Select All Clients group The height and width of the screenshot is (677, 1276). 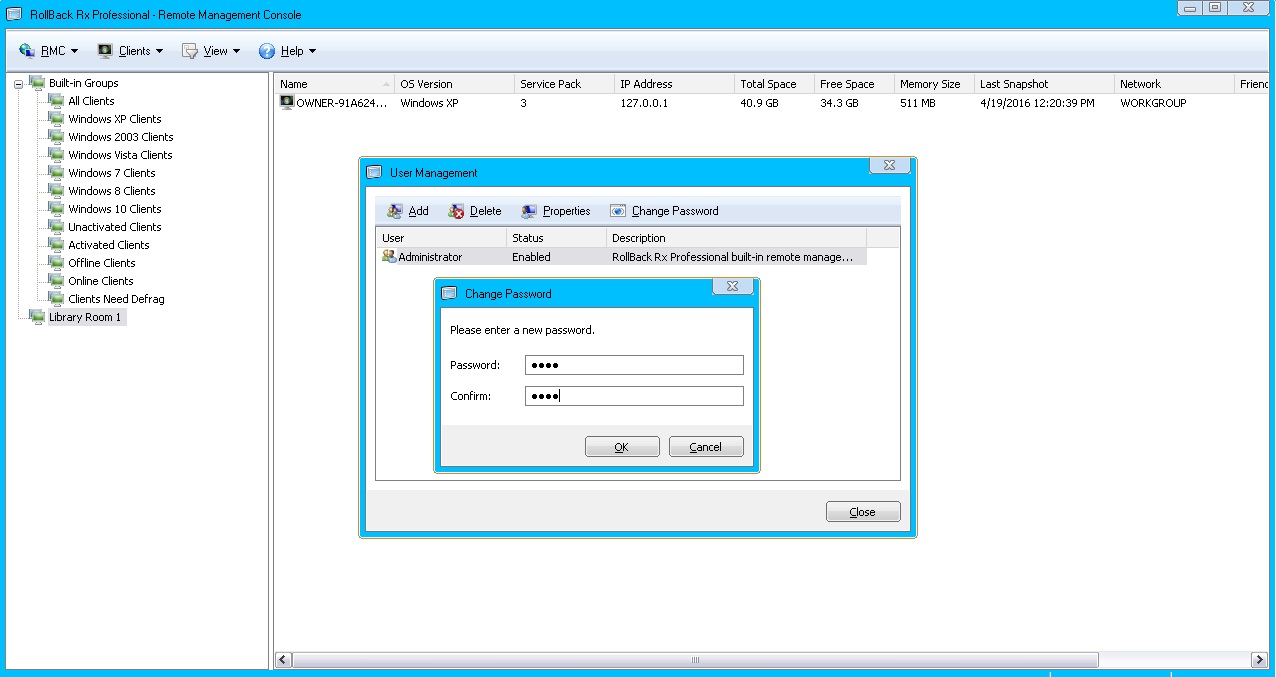(x=91, y=101)
